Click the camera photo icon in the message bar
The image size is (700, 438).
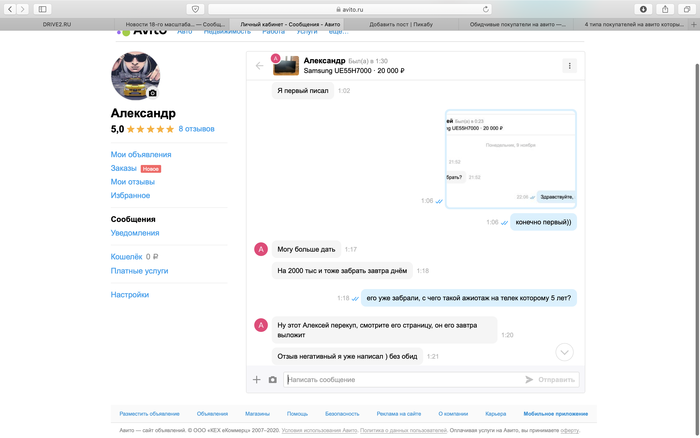[x=272, y=380]
